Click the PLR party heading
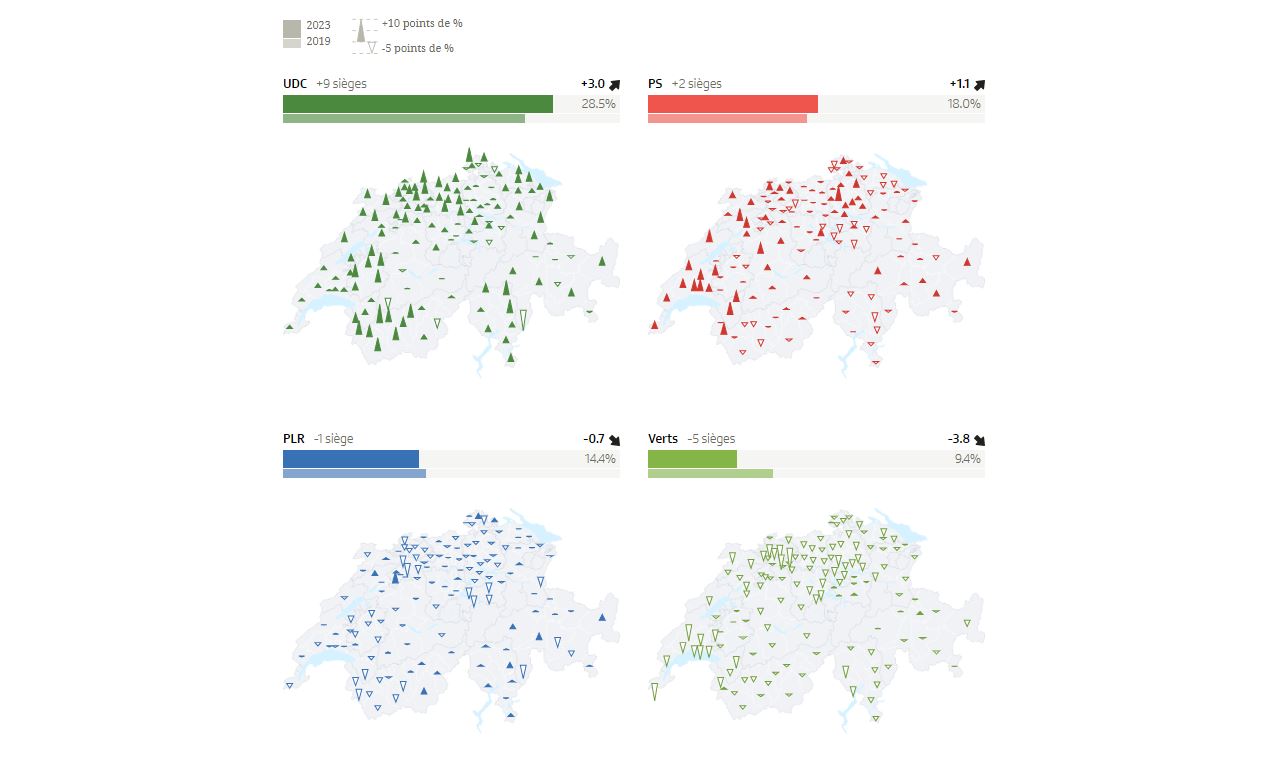Screen dimensions: 1269x763 (294, 439)
